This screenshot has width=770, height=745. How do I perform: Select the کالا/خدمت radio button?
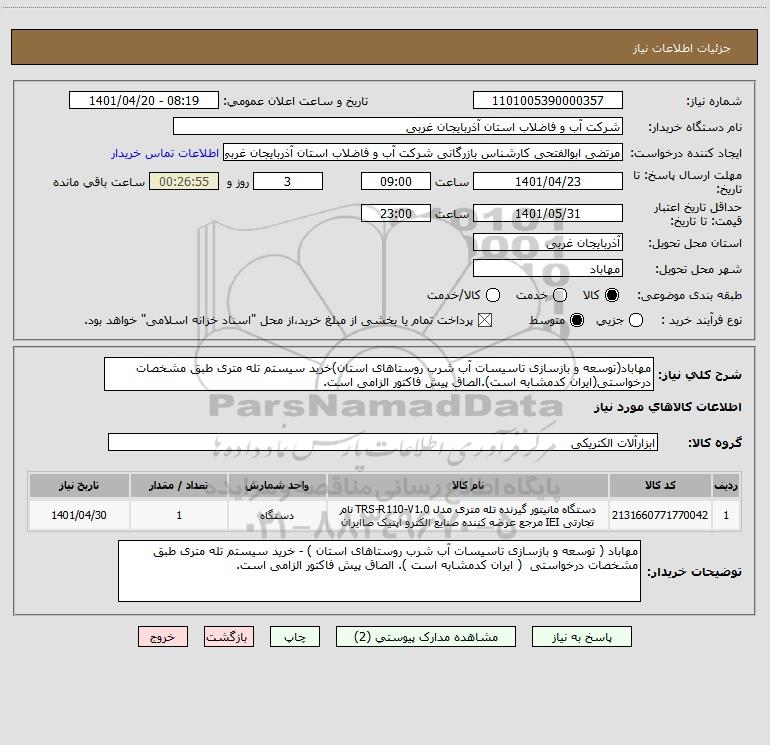(493, 295)
